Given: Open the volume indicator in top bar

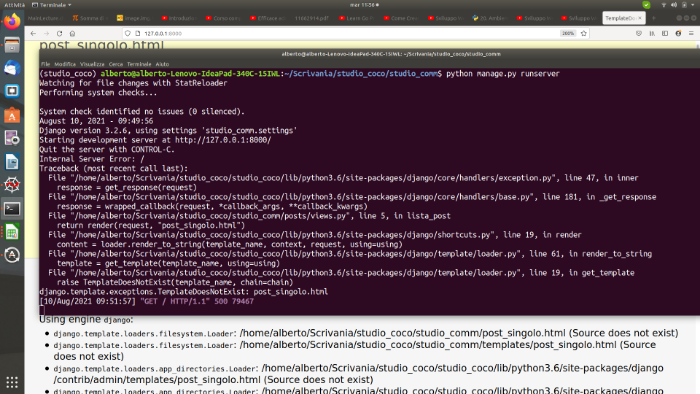Looking at the screenshot, I should pos(674,5).
